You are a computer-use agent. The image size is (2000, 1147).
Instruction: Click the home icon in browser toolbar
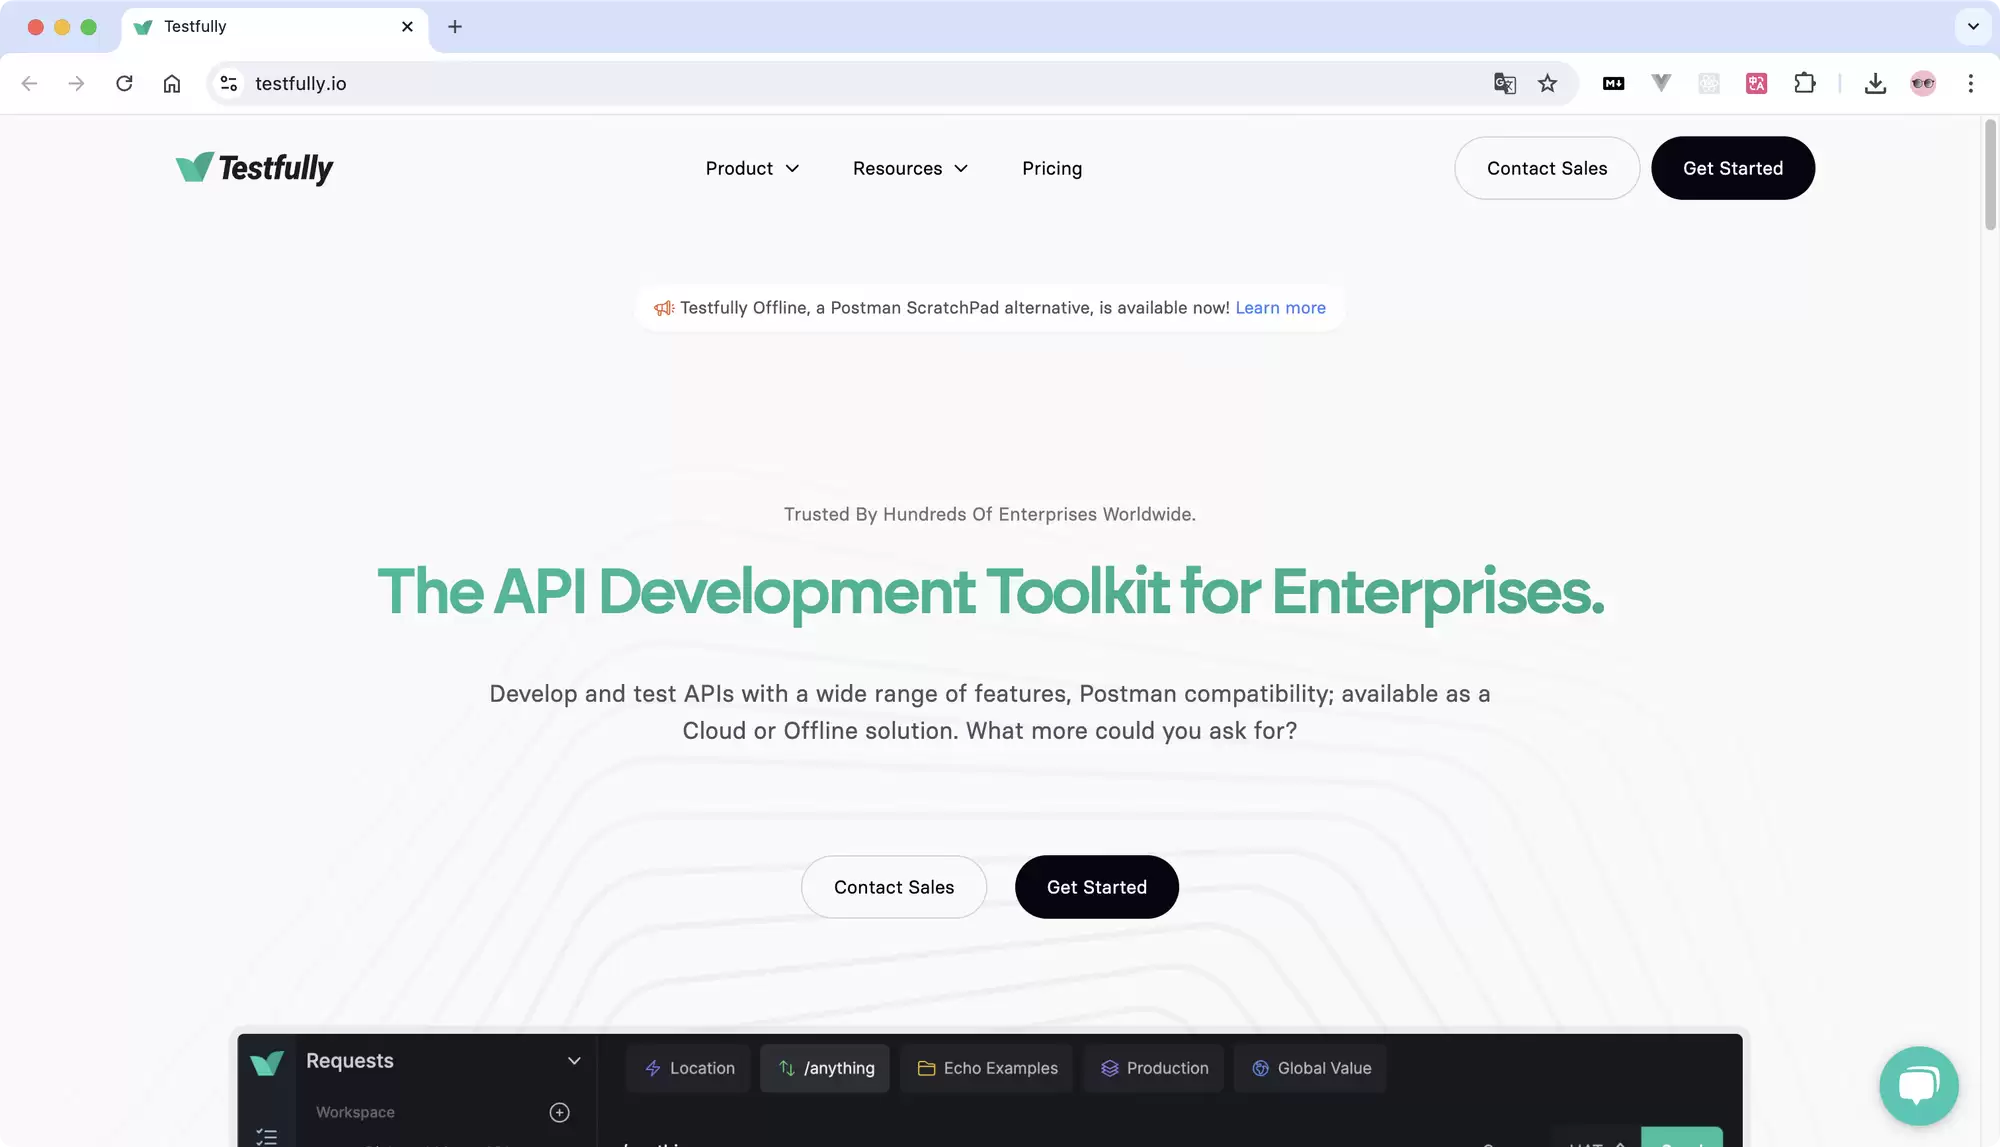[172, 83]
